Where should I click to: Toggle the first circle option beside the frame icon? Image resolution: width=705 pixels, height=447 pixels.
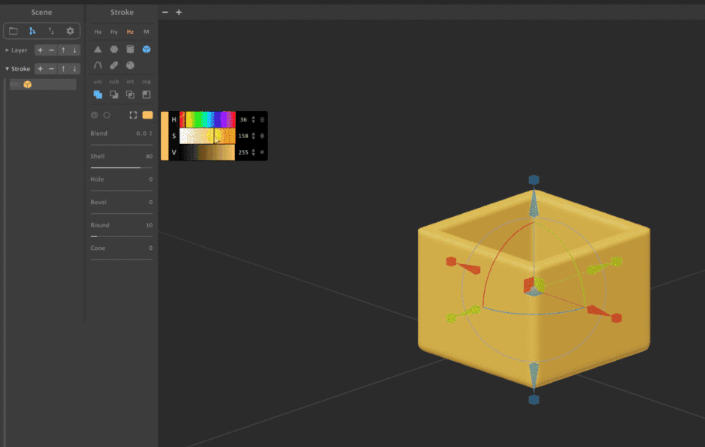(95, 115)
